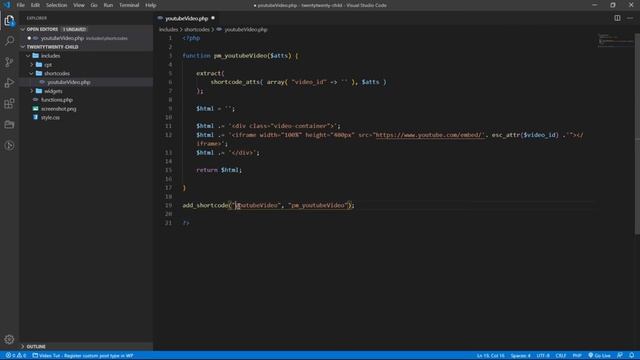640x360 pixels.
Task: Expand the Outline panel
Action: [x=86, y=346]
